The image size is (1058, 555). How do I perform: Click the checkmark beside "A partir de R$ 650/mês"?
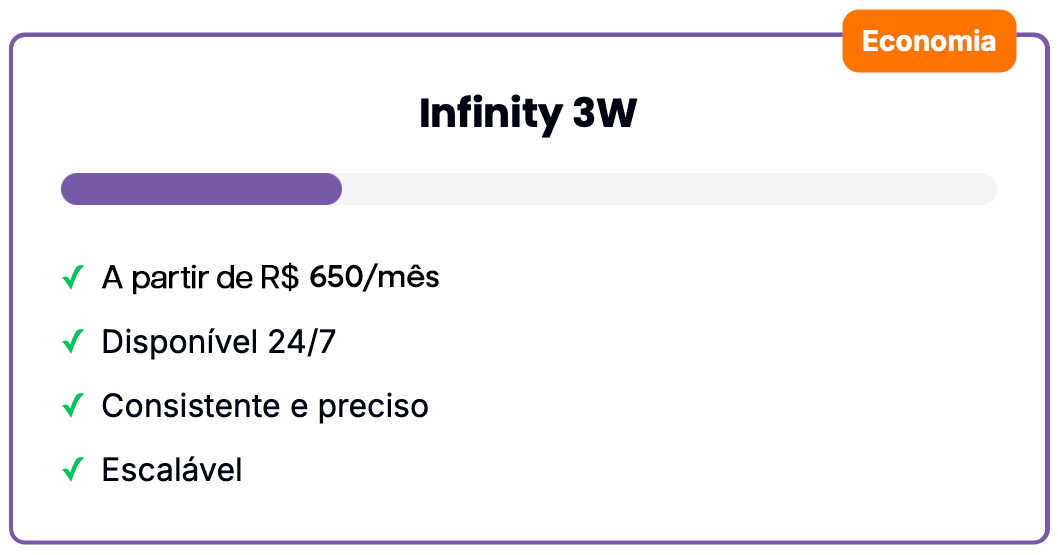(72, 278)
